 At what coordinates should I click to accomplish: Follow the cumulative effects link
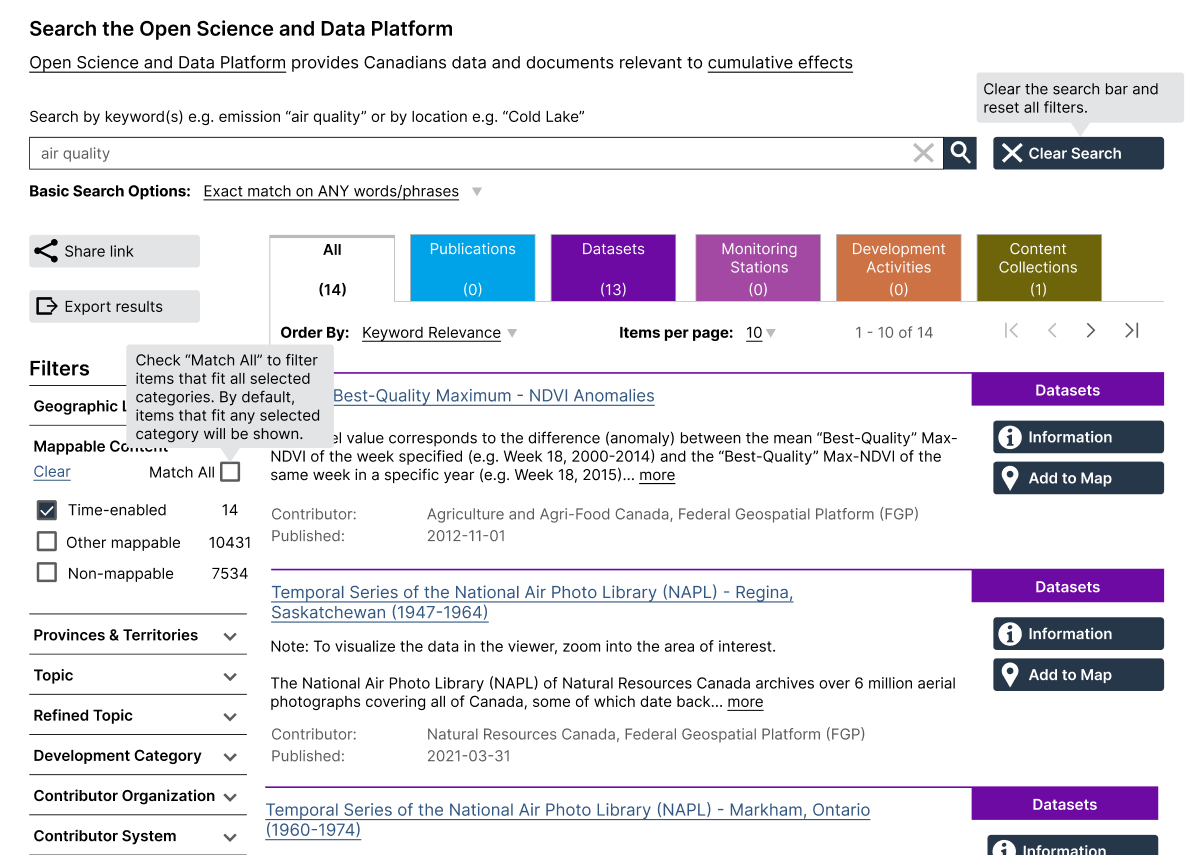coord(780,62)
